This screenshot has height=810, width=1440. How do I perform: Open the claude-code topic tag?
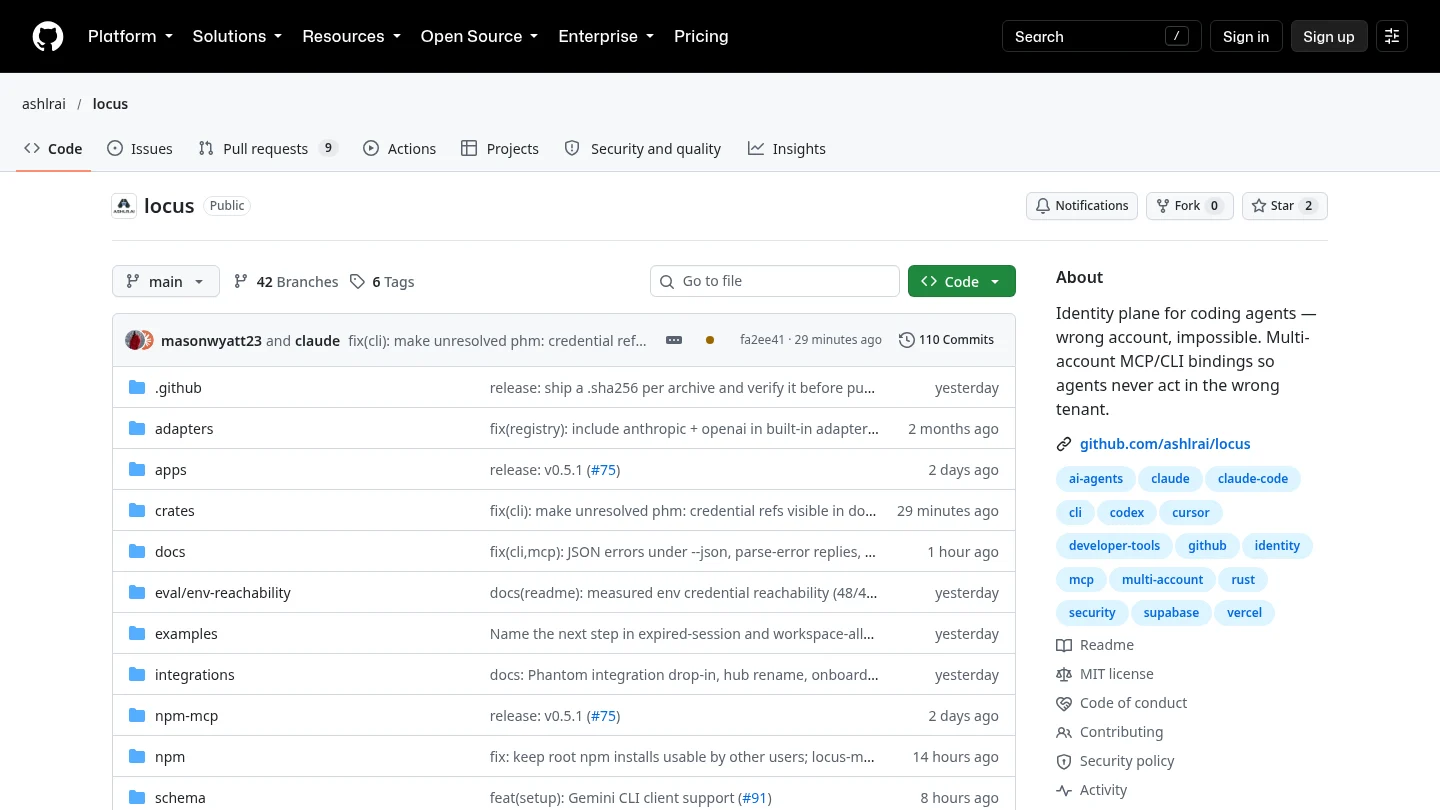(x=1253, y=479)
